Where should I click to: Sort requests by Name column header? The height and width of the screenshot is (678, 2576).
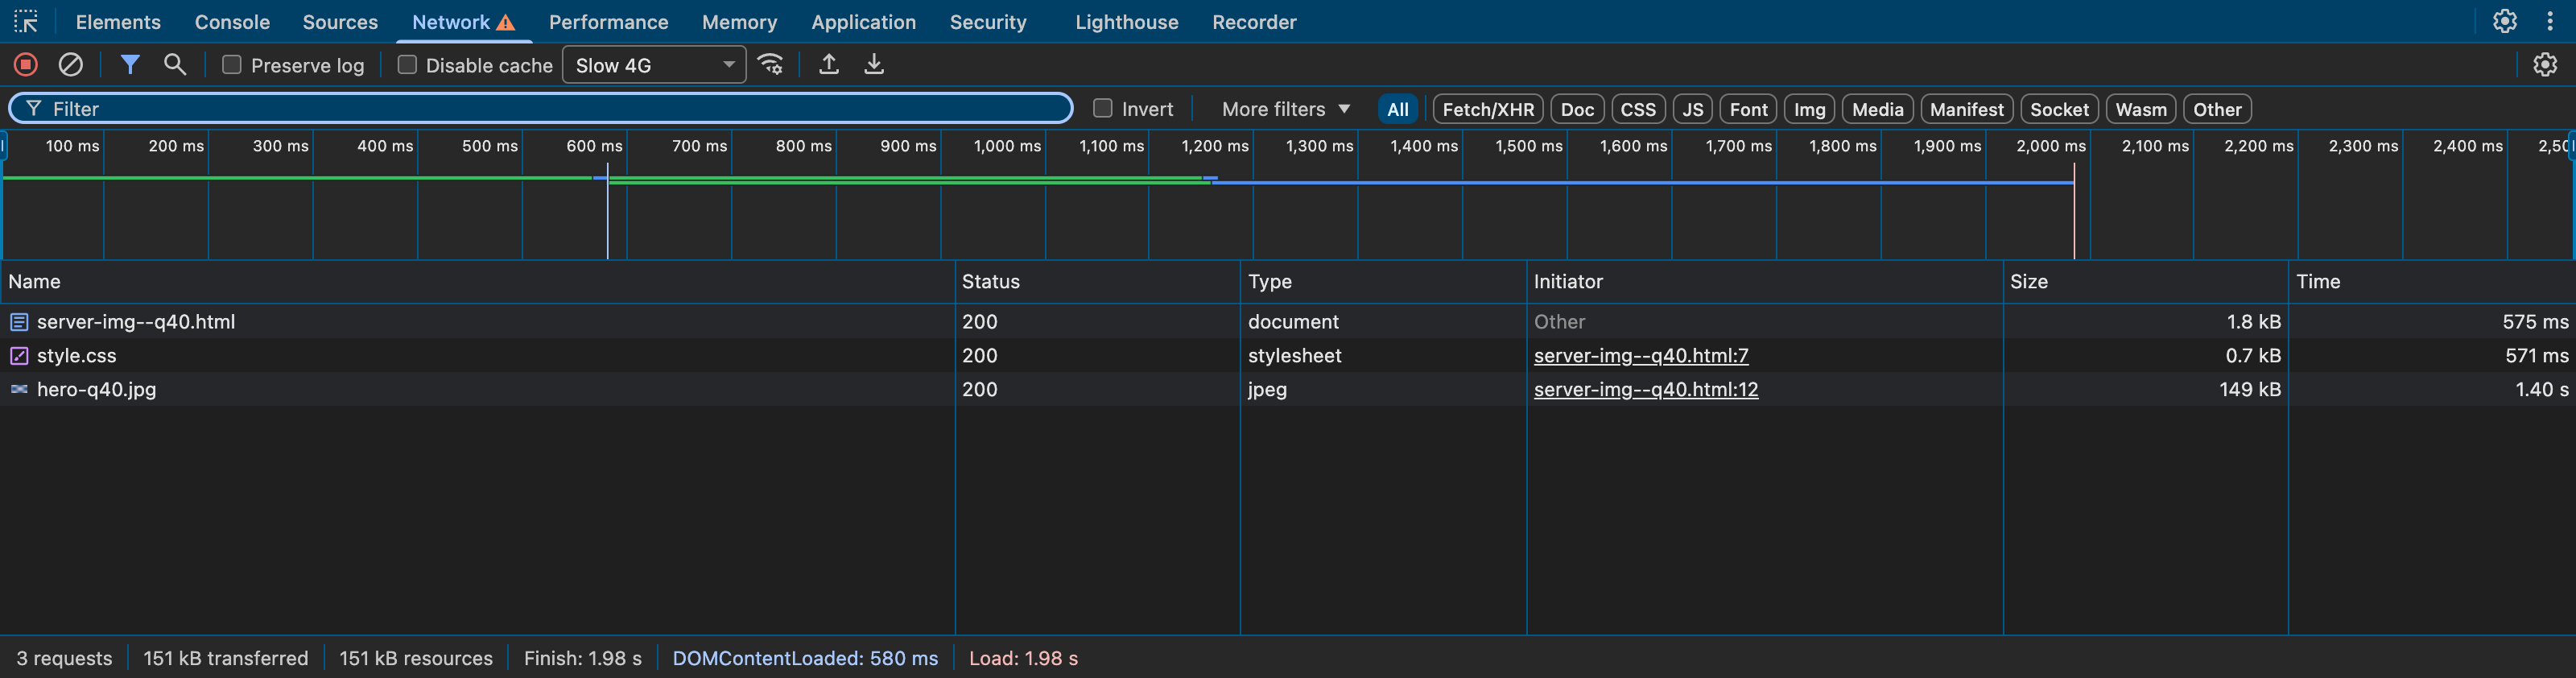click(x=477, y=282)
